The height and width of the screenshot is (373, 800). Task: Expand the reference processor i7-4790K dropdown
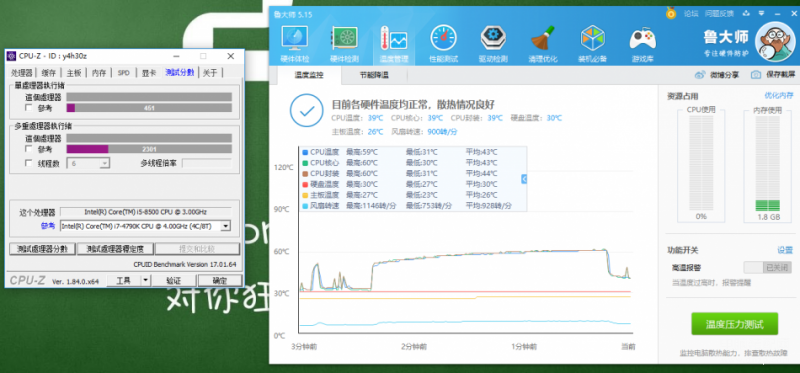tap(226, 226)
